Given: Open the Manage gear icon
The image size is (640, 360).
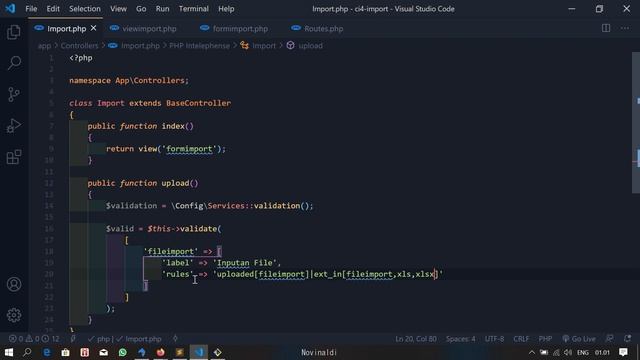Looking at the screenshot, I should pos(14,315).
